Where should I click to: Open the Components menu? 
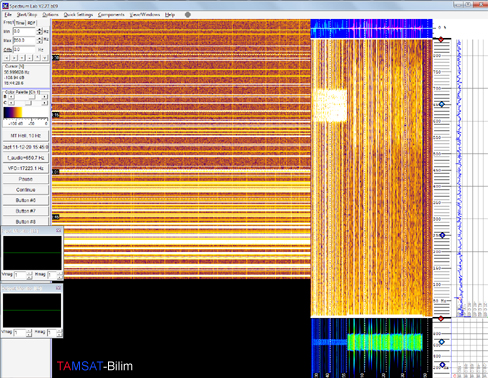pyautogui.click(x=111, y=15)
